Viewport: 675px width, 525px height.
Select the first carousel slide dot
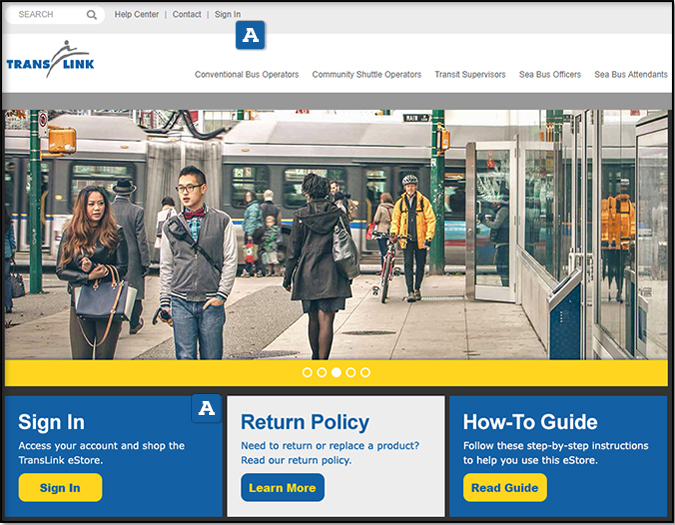[x=307, y=372]
